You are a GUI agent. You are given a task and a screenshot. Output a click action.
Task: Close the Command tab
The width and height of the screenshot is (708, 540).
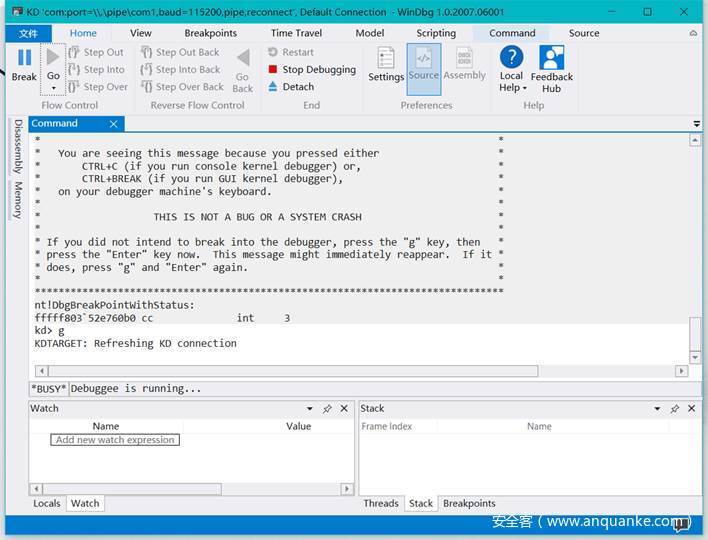click(x=114, y=124)
